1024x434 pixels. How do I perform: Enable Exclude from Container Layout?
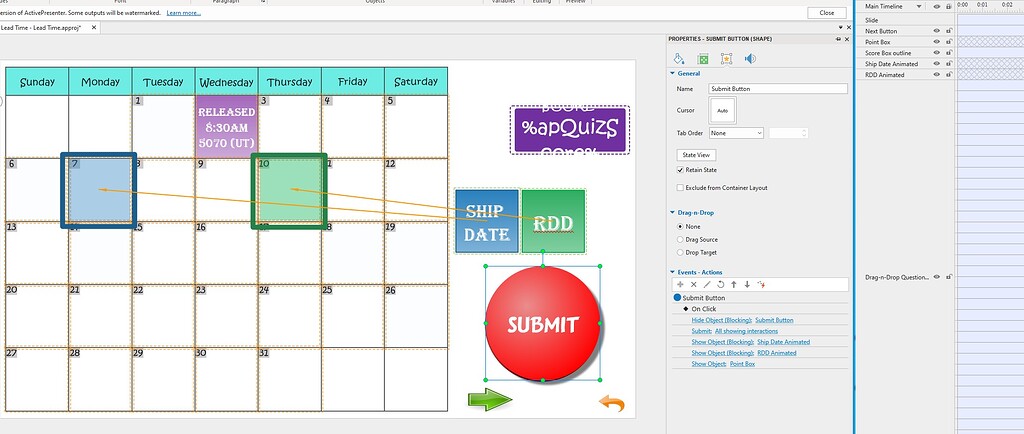(x=681, y=187)
